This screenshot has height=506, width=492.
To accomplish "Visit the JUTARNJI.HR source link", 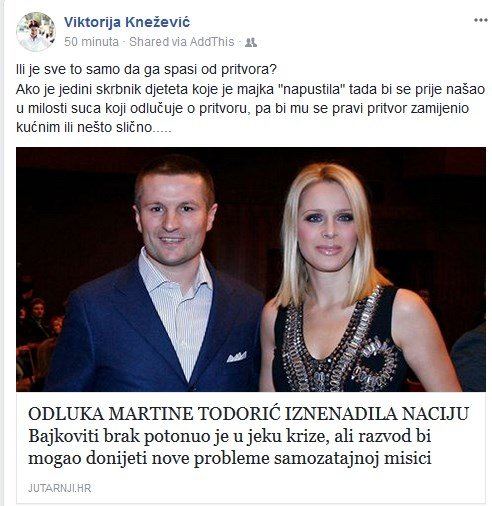I will [60, 488].
